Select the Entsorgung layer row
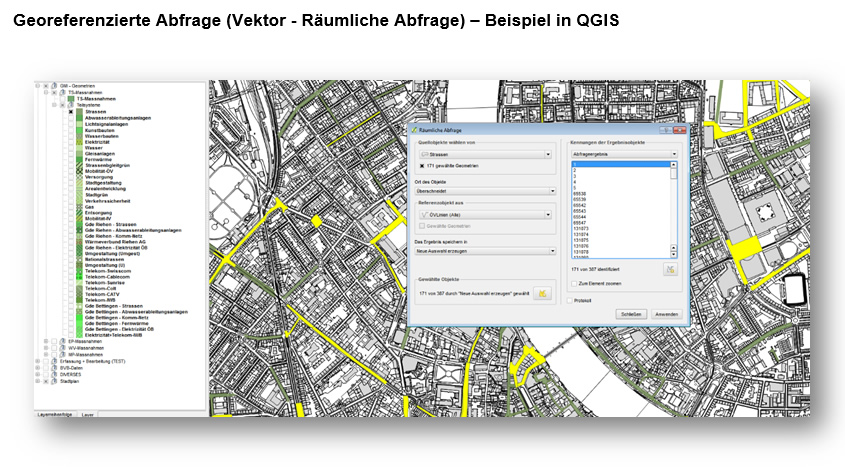The height and width of the screenshot is (467, 845). click(x=99, y=213)
